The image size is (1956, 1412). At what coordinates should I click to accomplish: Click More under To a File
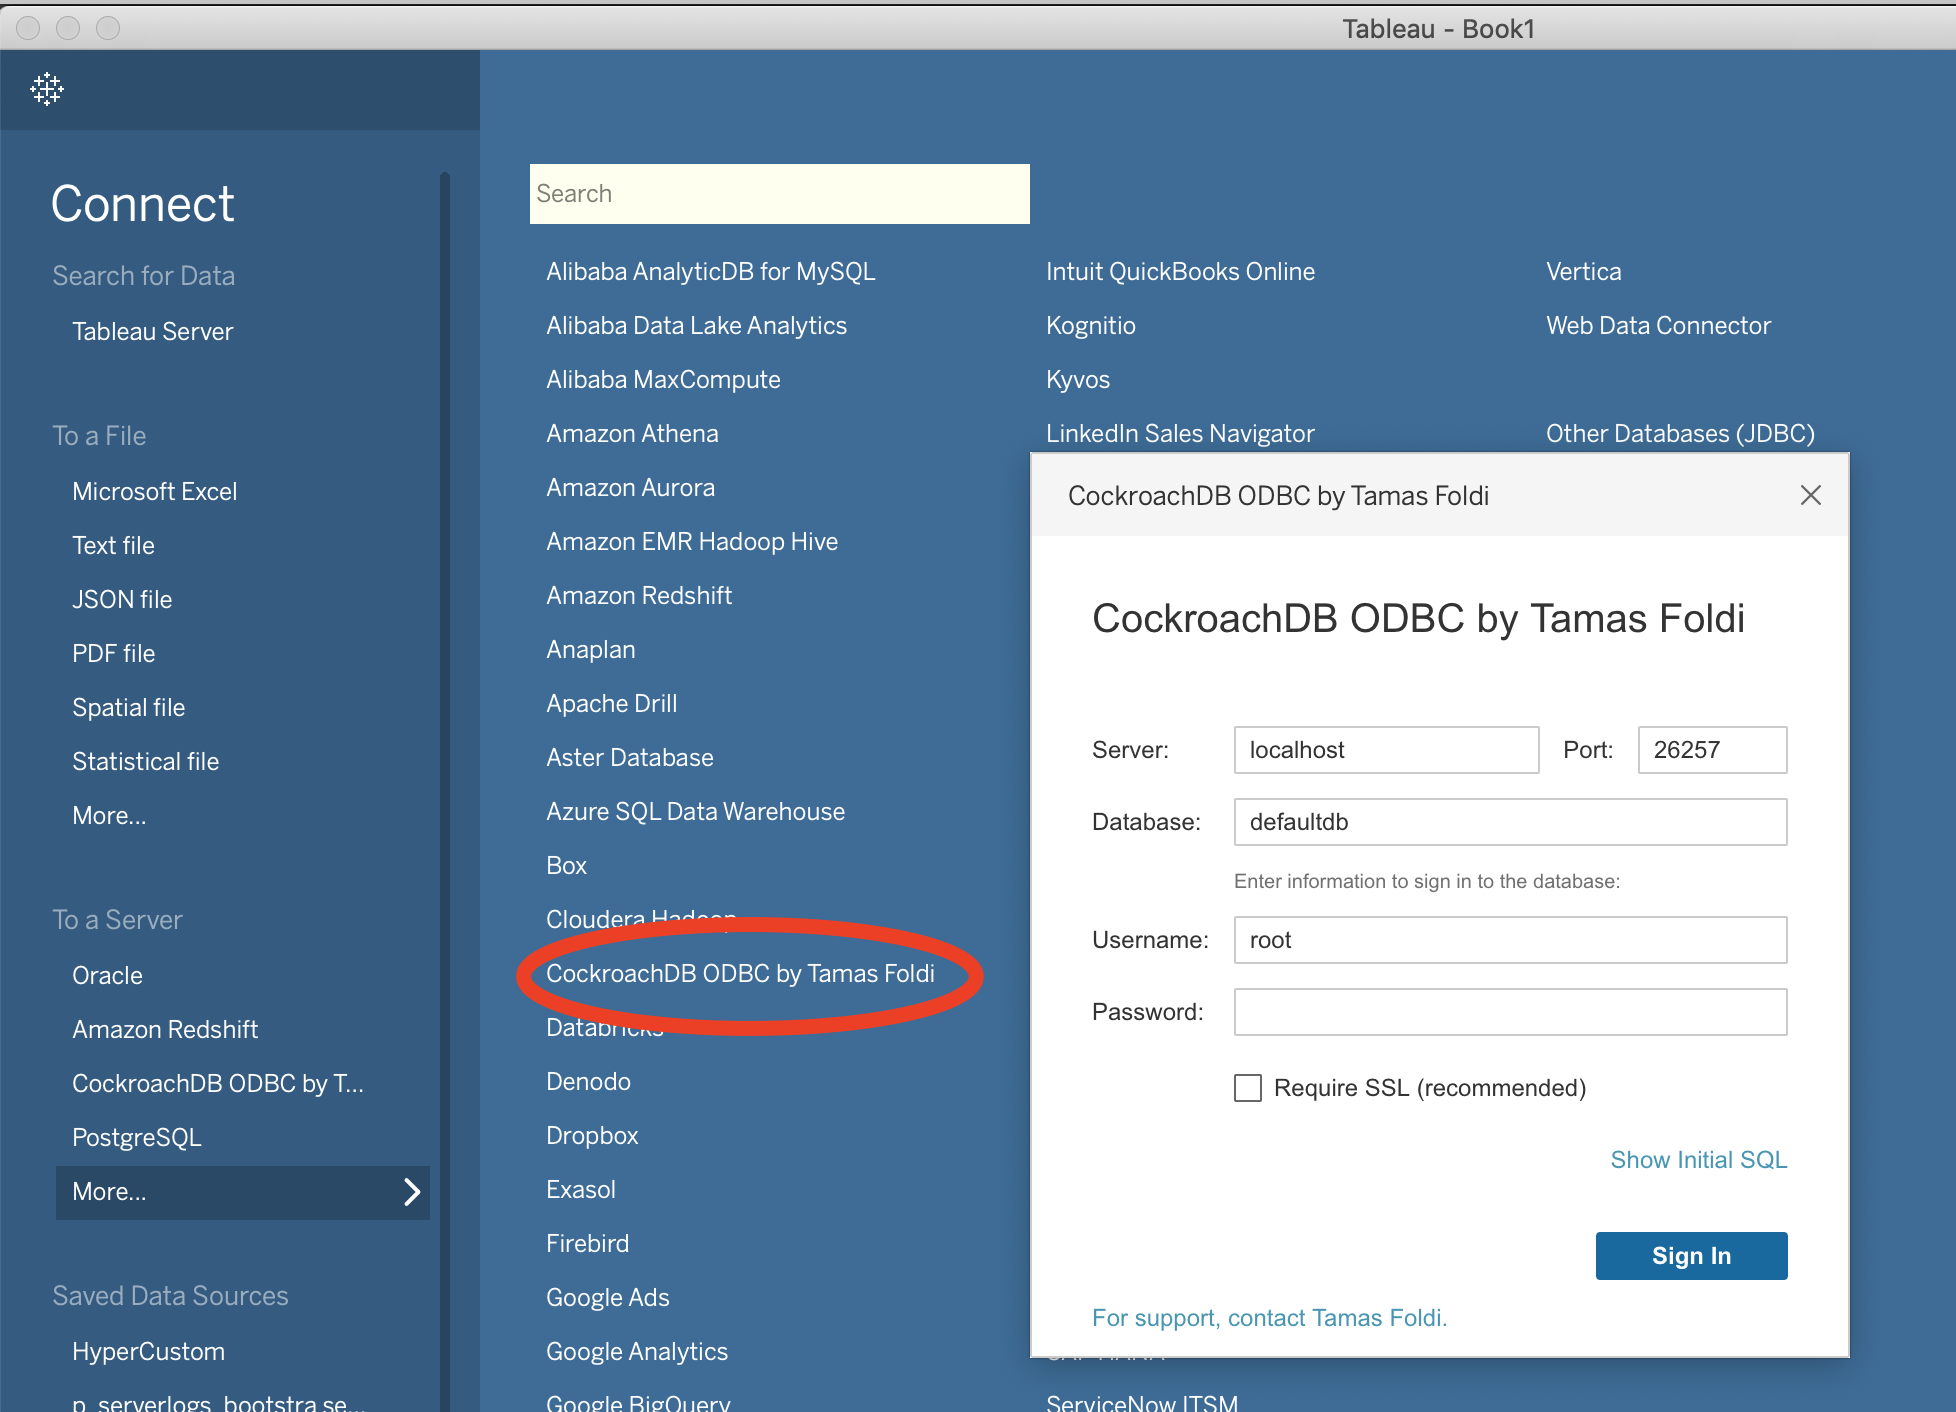pyautogui.click(x=109, y=816)
